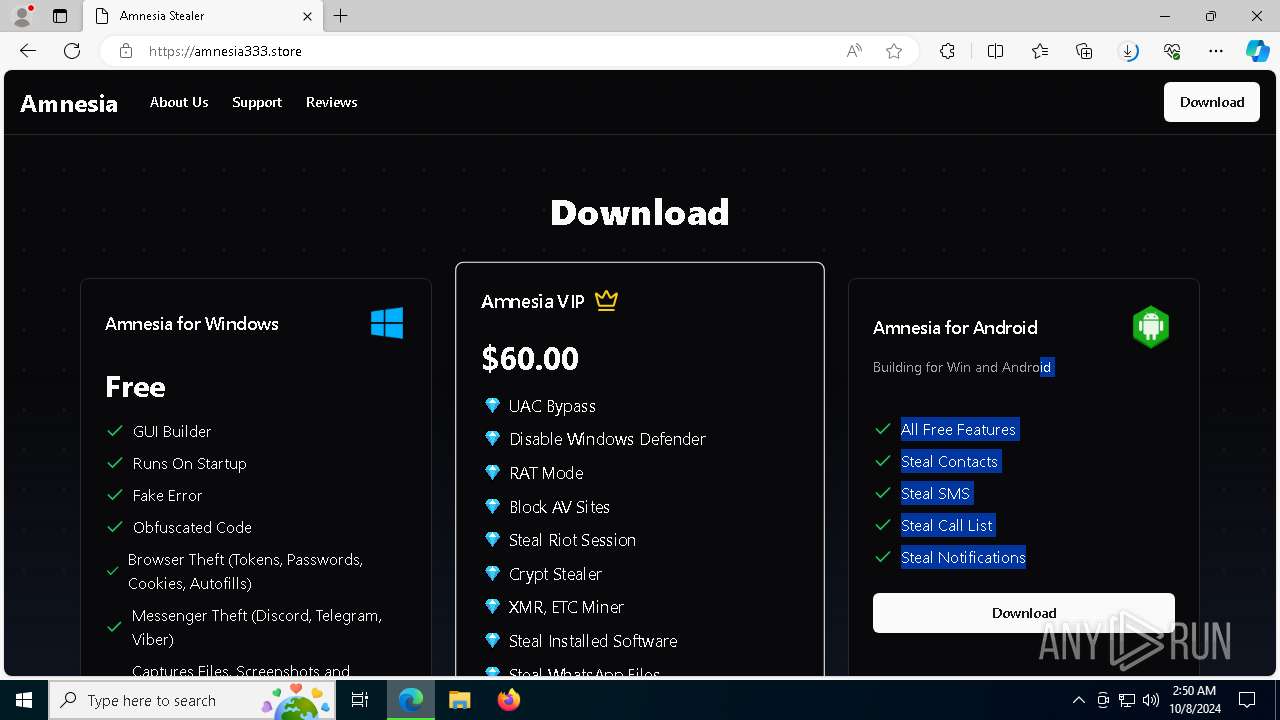This screenshot has height=720, width=1280.
Task: Click the 'Runs On Startup' feature text
Action: click(190, 464)
